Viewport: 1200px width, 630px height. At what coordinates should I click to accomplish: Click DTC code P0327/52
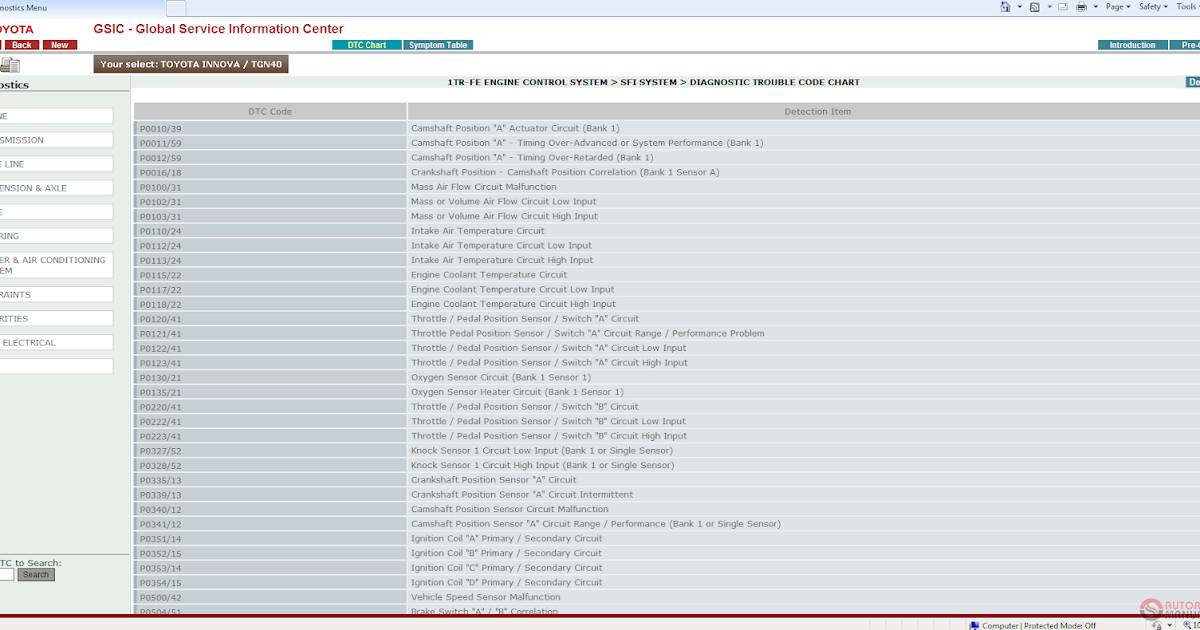pyautogui.click(x=161, y=451)
